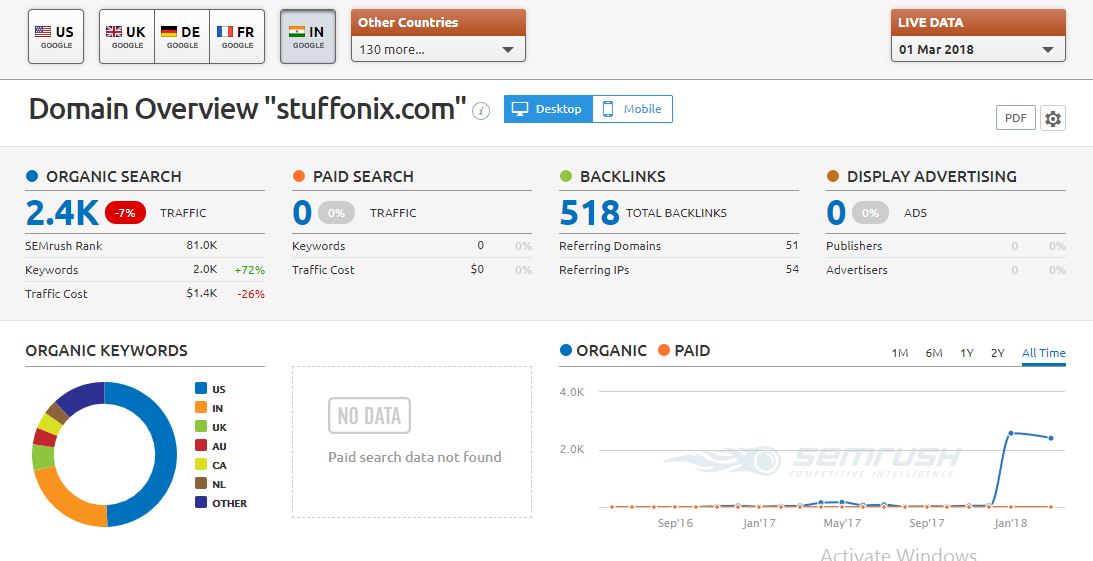1093x561 pixels.
Task: Open settings gear icon
Action: [1053, 118]
